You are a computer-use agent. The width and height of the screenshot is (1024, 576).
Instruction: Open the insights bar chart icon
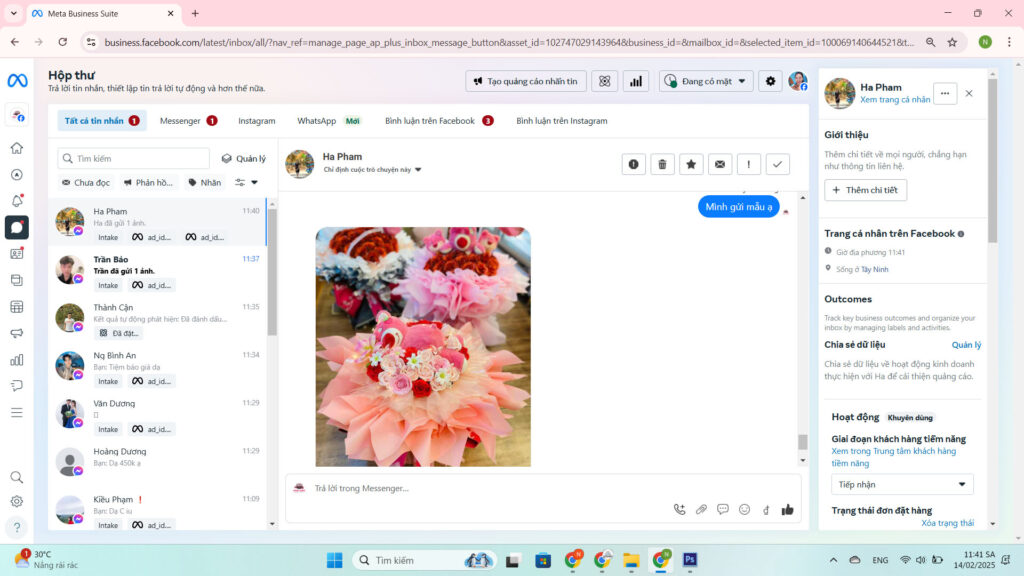pos(635,81)
